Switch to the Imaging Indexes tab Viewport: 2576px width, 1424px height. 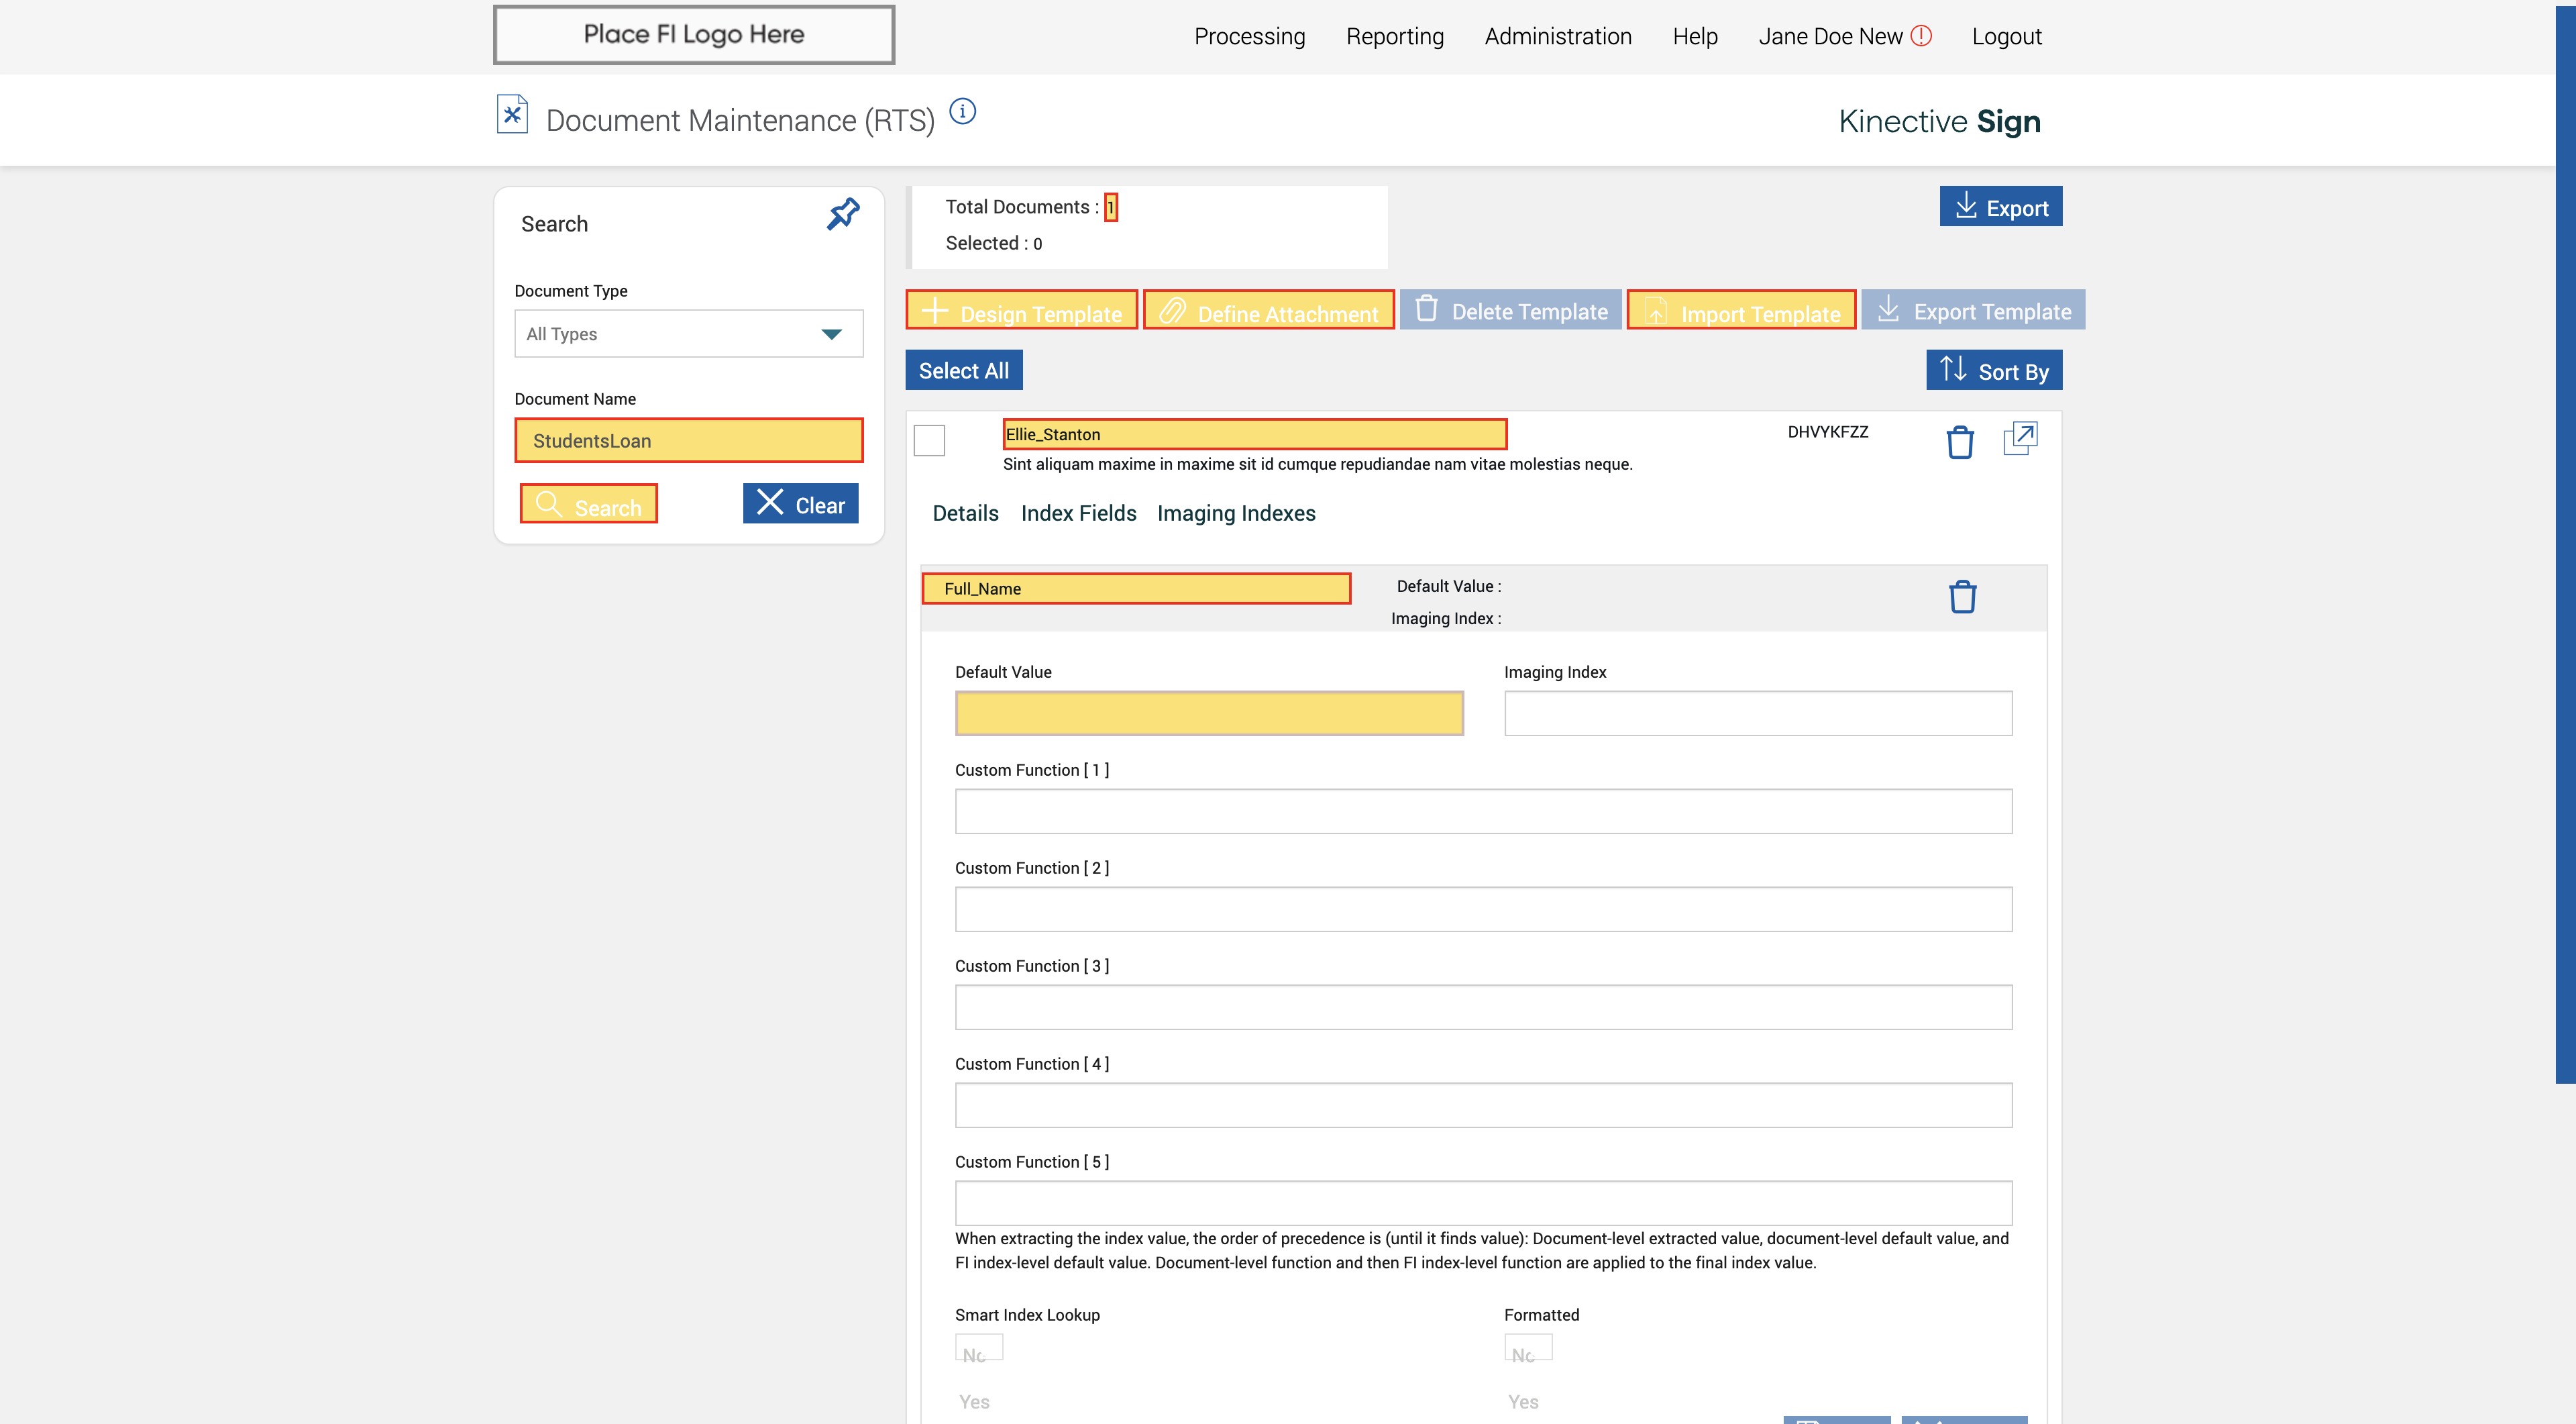[1235, 513]
